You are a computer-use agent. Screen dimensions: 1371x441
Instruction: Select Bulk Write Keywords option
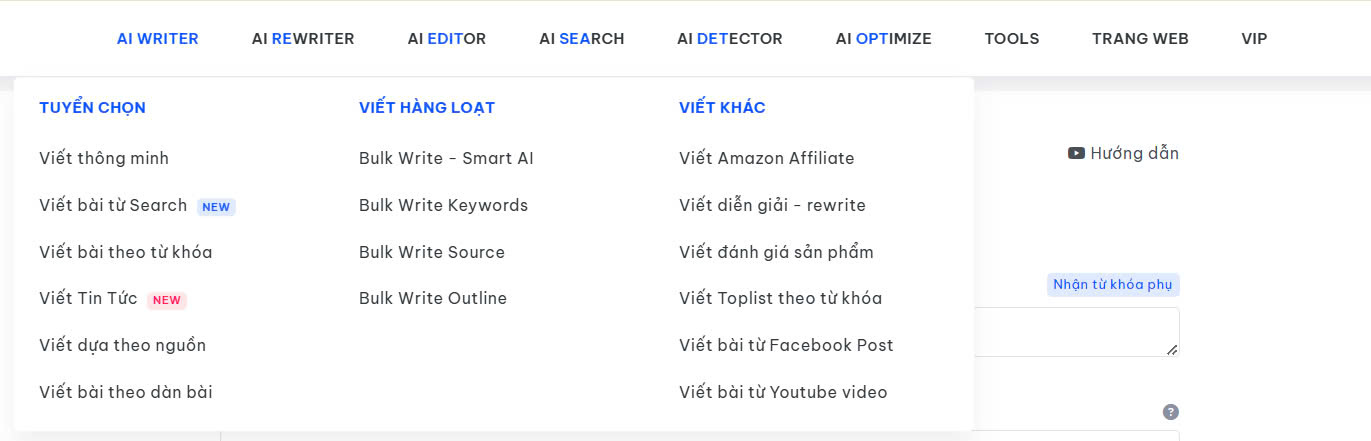pos(443,205)
